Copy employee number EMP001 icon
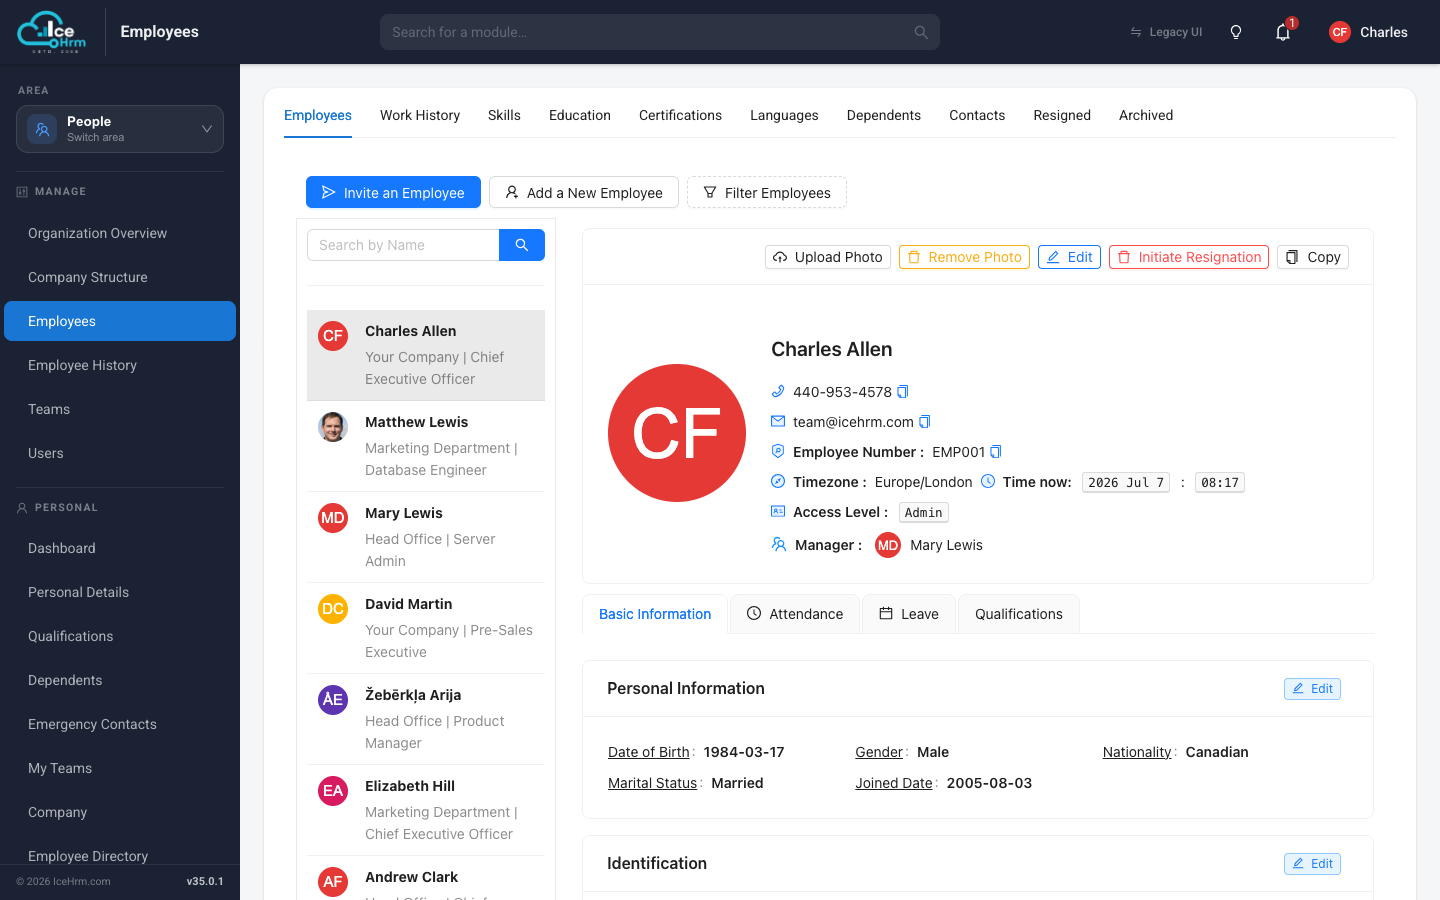This screenshot has height=900, width=1440. (x=996, y=452)
